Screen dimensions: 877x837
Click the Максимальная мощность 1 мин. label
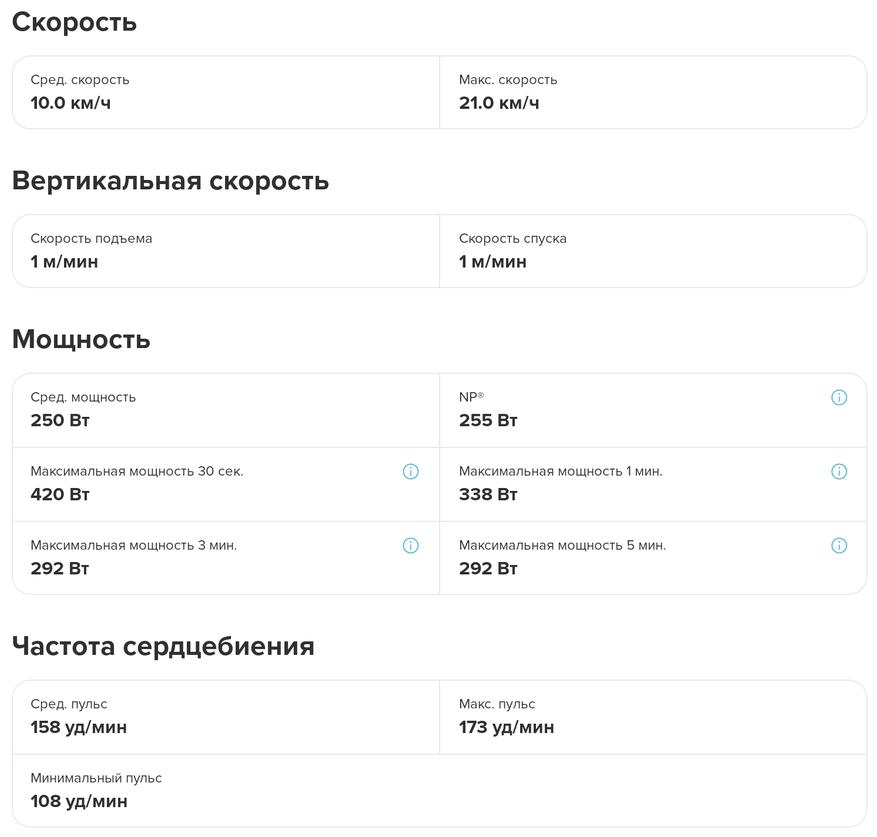[560, 471]
